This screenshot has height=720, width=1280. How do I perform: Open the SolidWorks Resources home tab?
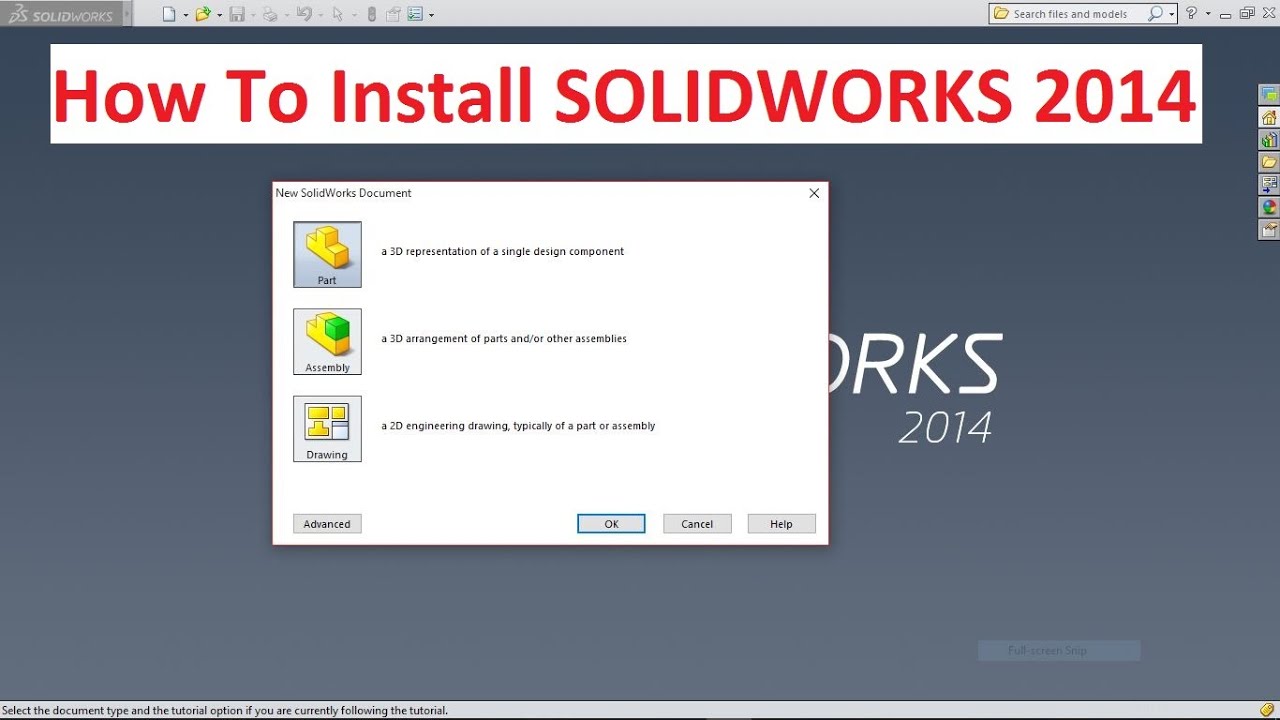pyautogui.click(x=1269, y=117)
